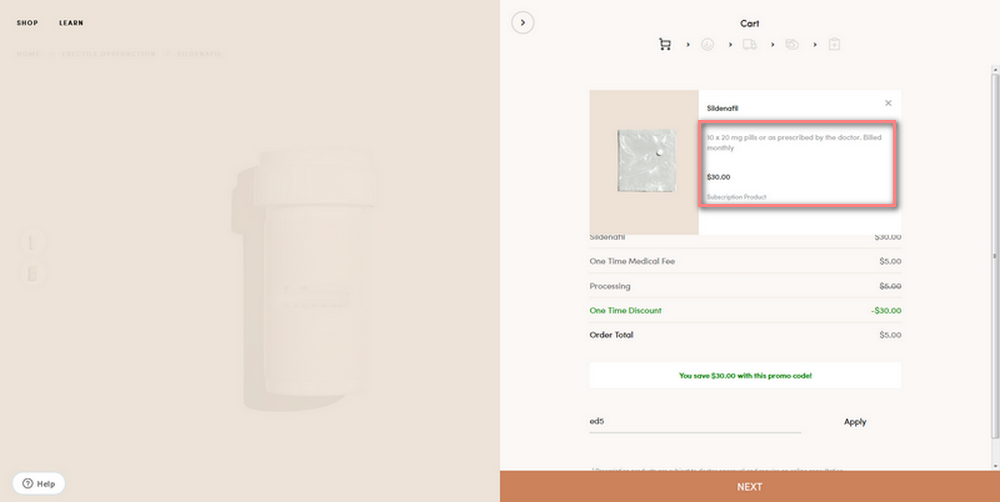Click the 'You save $30.00' promo message
The width and height of the screenshot is (1000, 502).
(746, 376)
